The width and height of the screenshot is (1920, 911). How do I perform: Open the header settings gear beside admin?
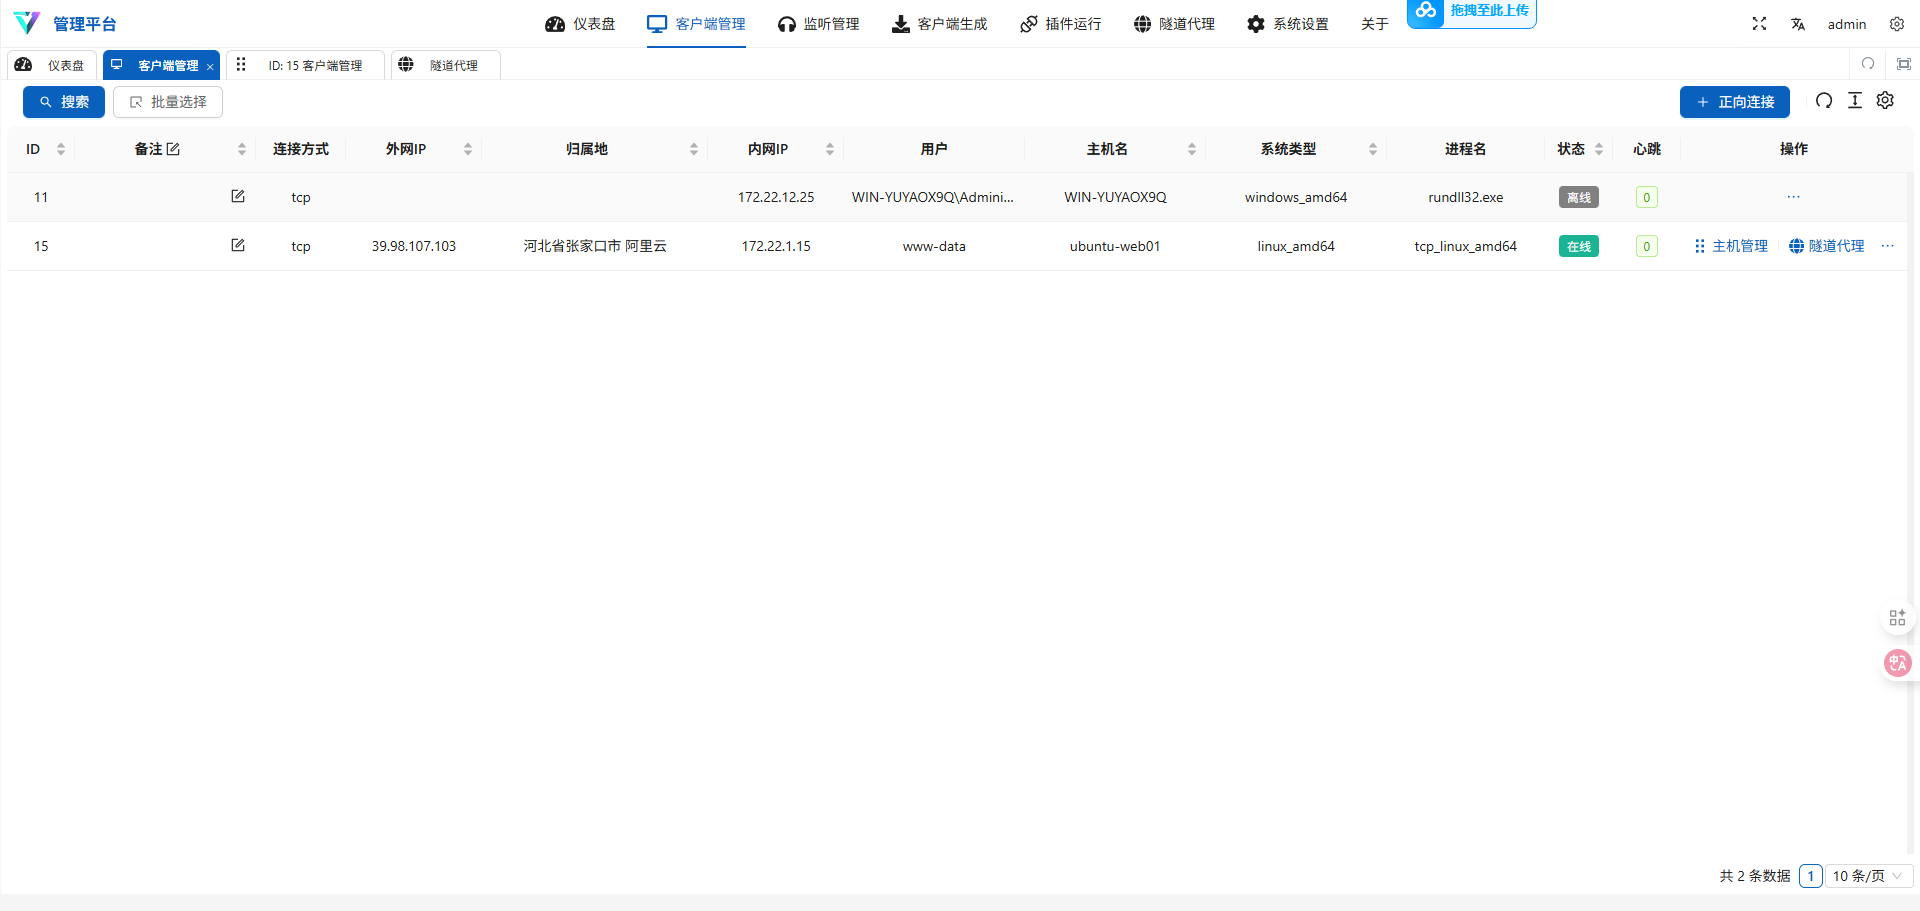tap(1897, 24)
